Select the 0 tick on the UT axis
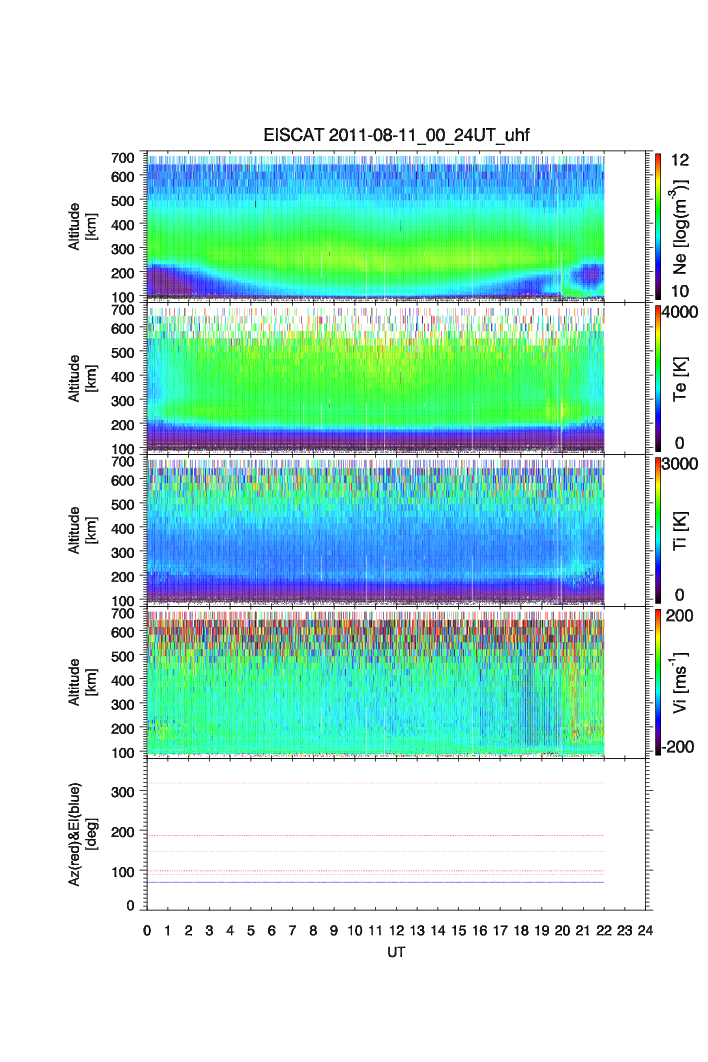The width and height of the screenshot is (708, 1062). 147,931
